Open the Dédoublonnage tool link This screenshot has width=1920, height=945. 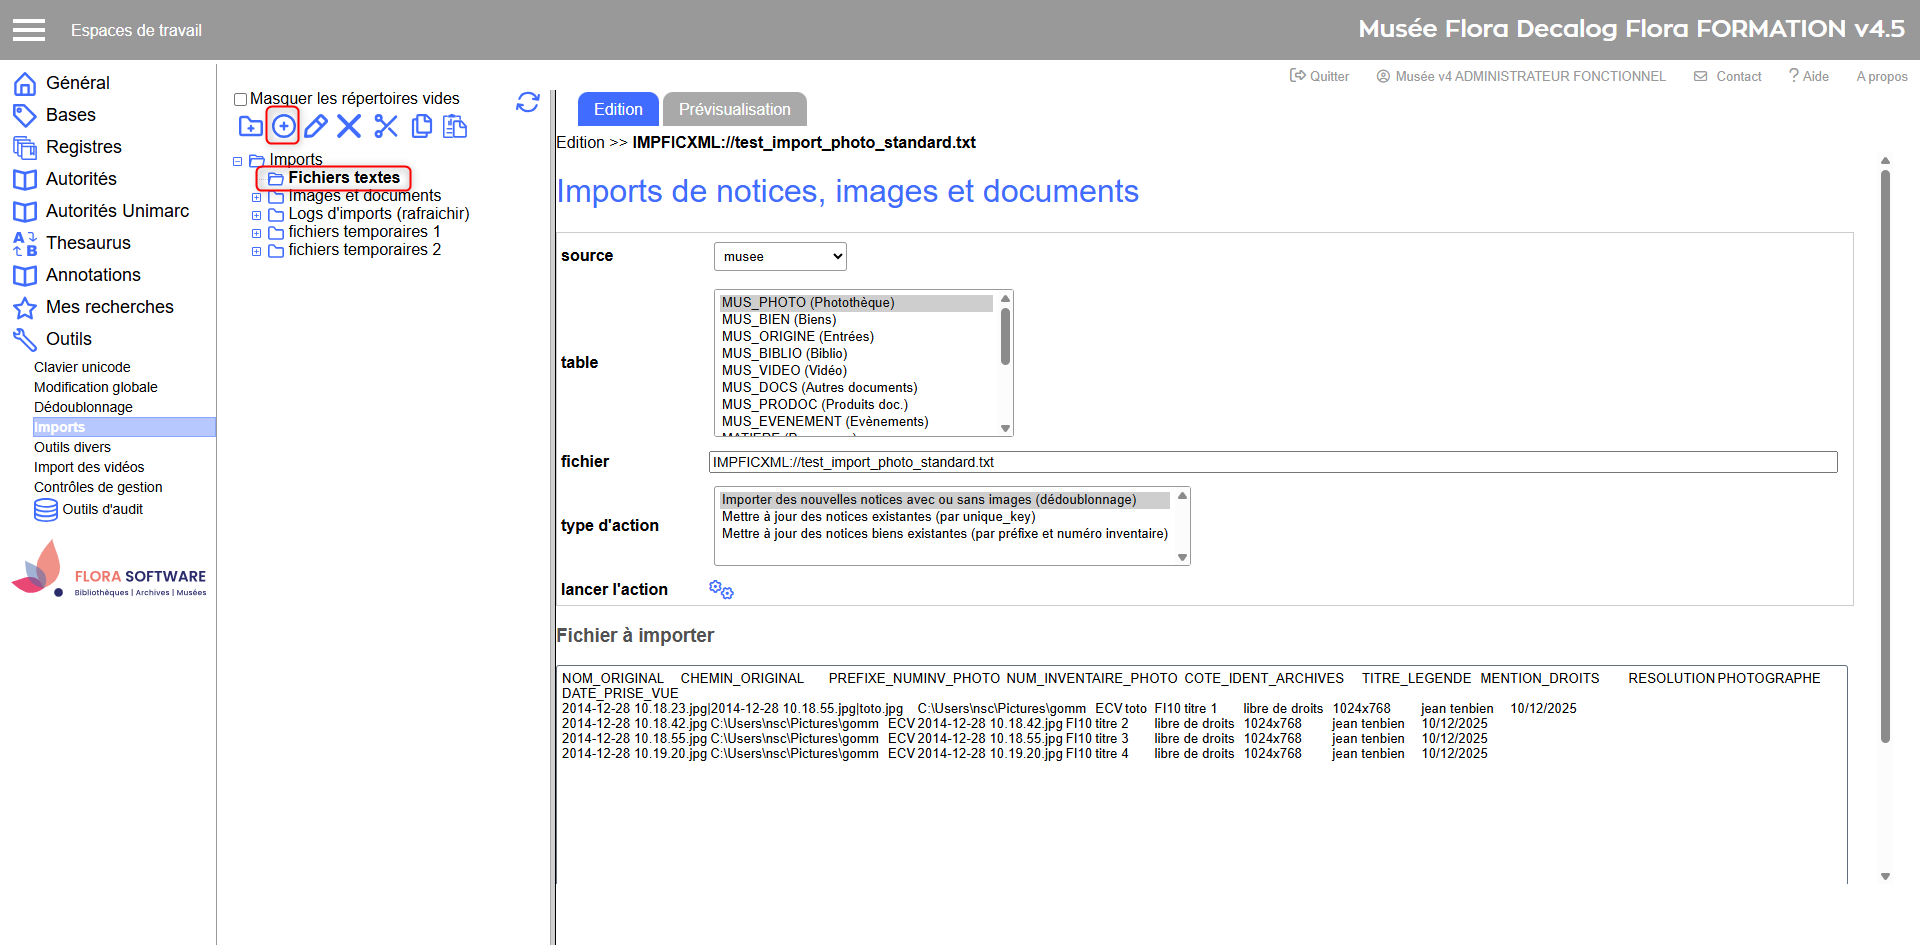[x=83, y=407]
